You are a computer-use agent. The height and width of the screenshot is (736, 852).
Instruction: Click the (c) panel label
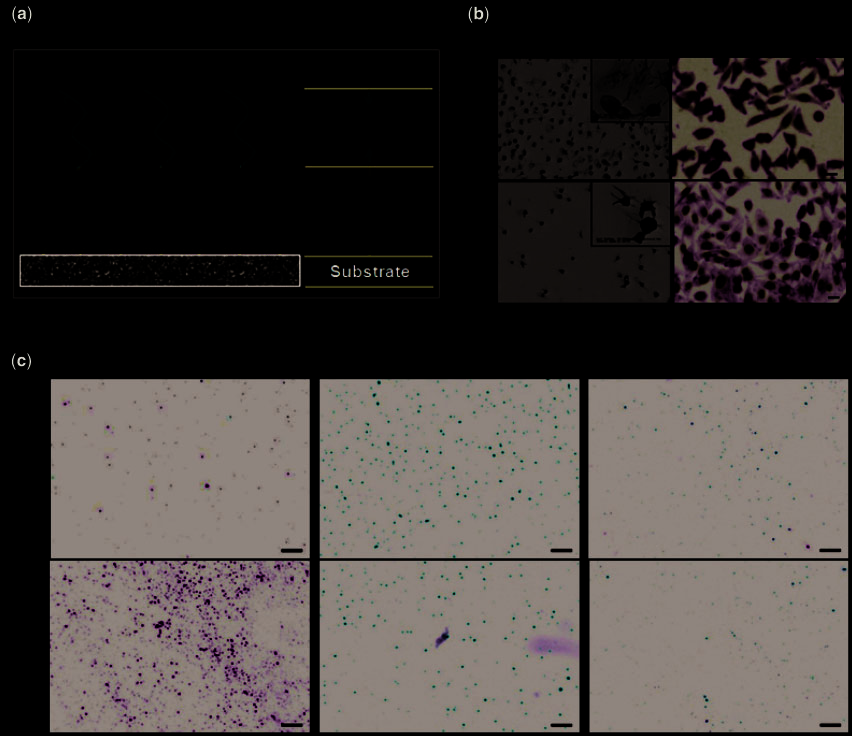(x=20, y=360)
